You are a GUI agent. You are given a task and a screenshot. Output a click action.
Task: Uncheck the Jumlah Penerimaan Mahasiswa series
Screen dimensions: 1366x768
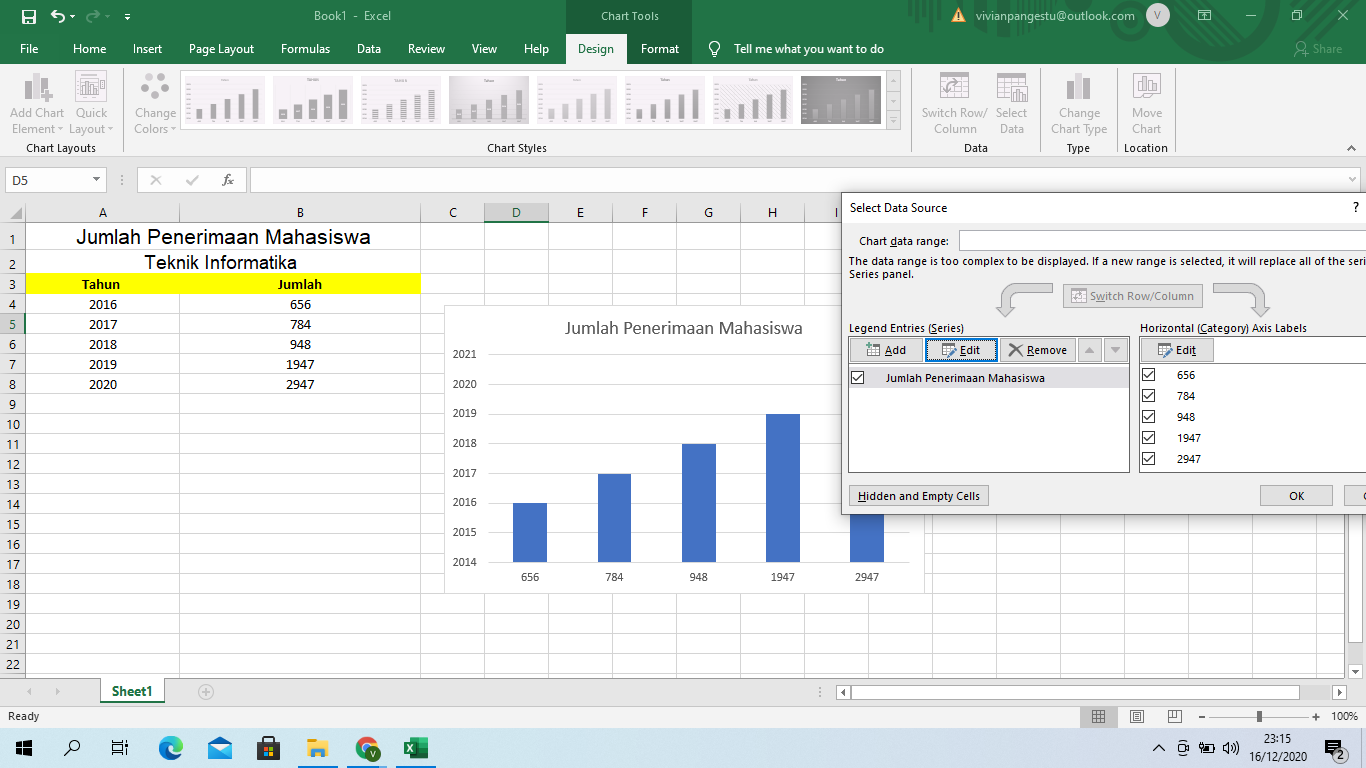[857, 377]
